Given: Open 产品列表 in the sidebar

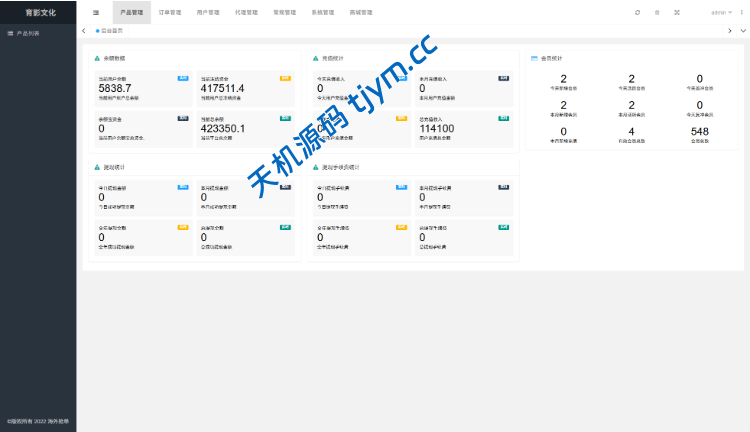Looking at the screenshot, I should coord(27,33).
